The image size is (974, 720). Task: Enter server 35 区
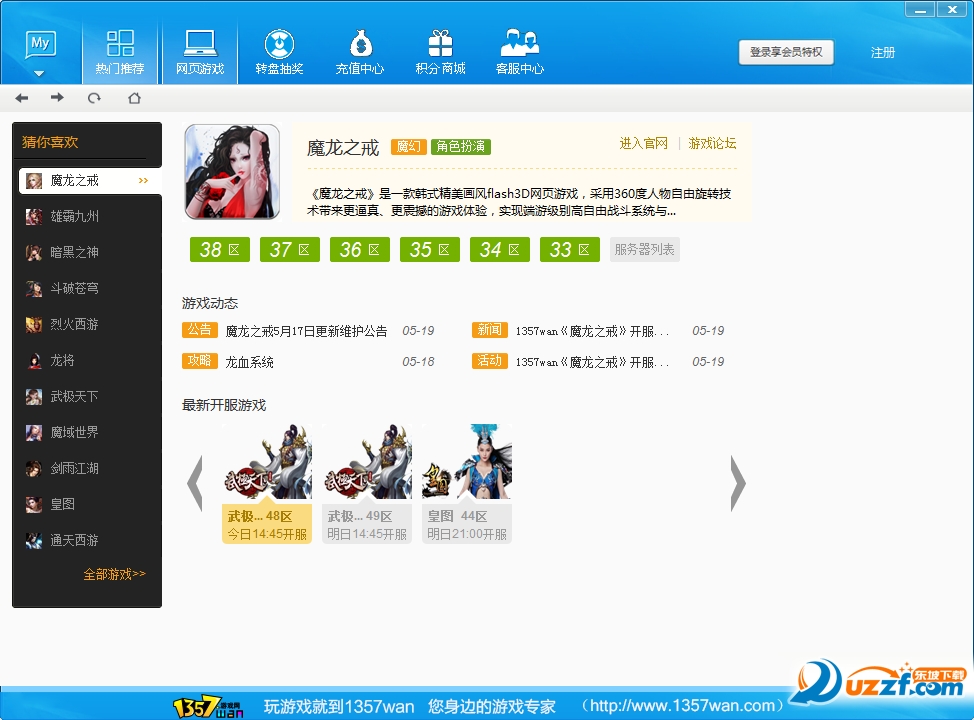pyautogui.click(x=430, y=250)
